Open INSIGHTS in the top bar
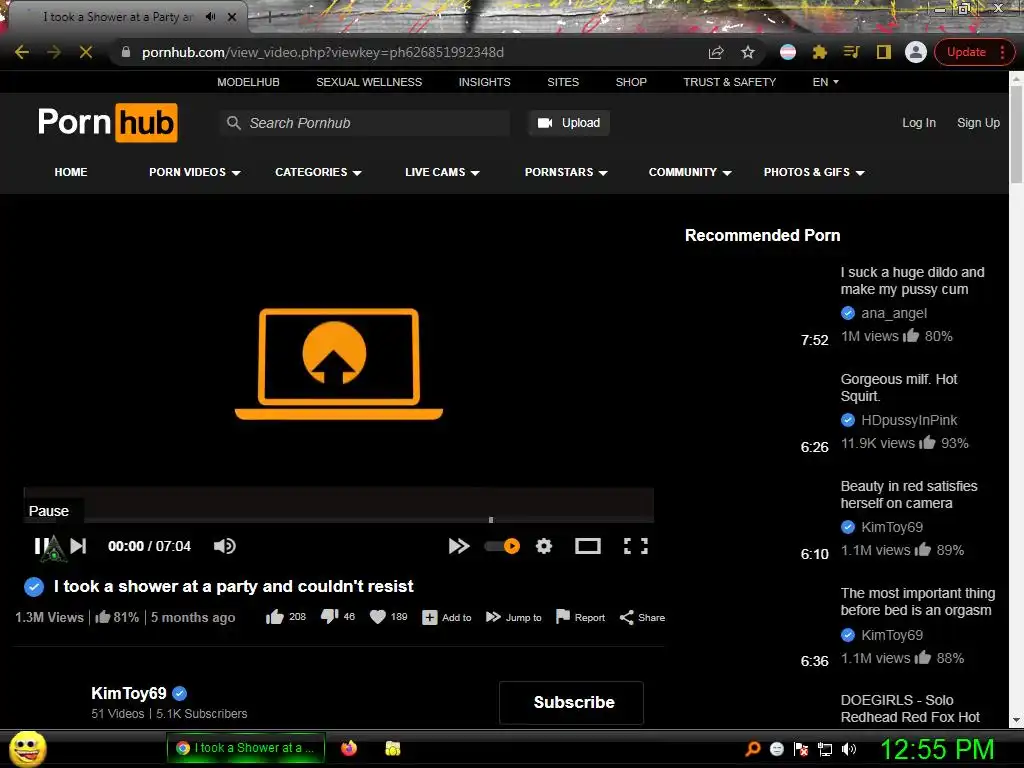Viewport: 1024px width, 768px height. coord(485,82)
